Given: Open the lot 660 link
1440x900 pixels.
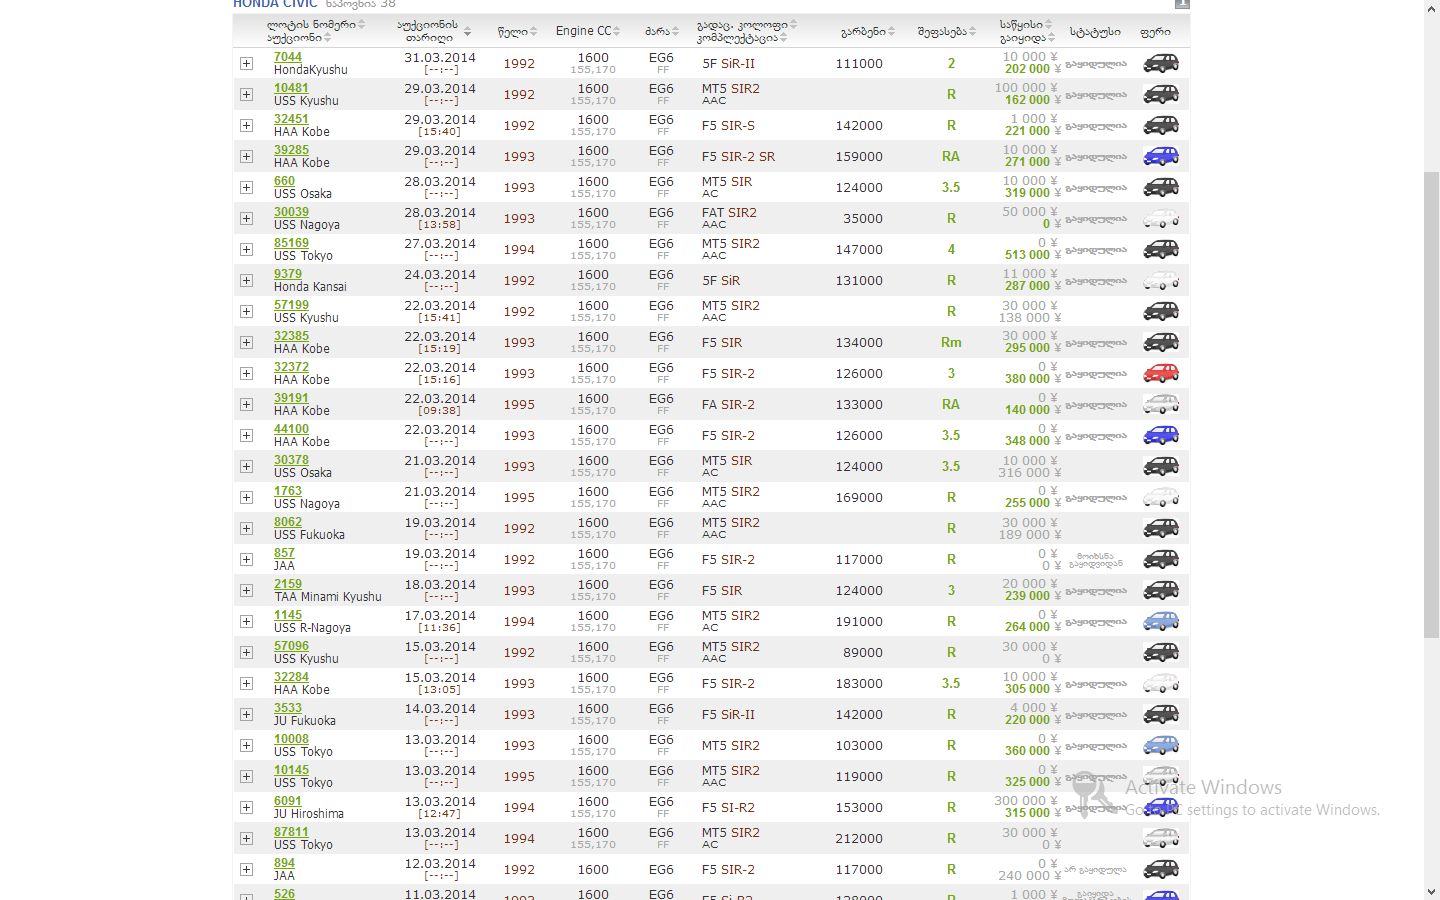Looking at the screenshot, I should pos(284,181).
